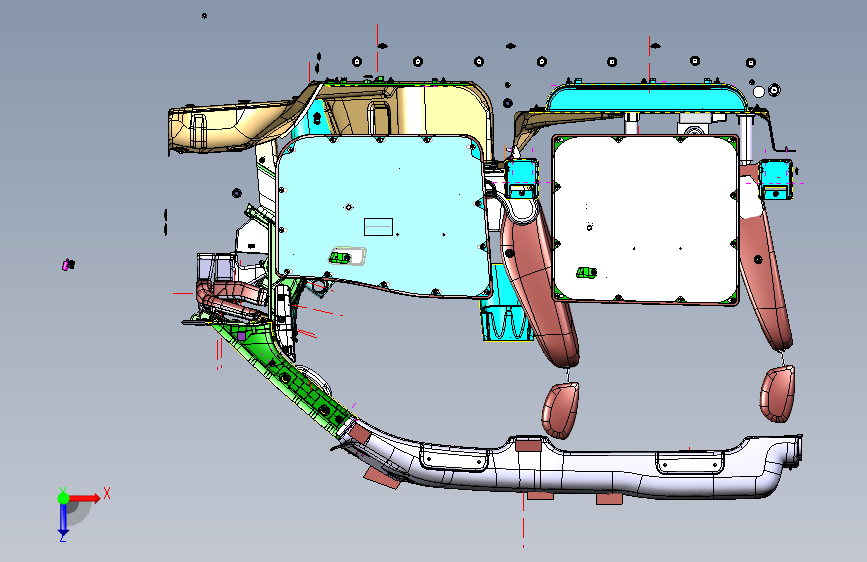Click the blue Z axis arrow of the triad

tap(63, 519)
